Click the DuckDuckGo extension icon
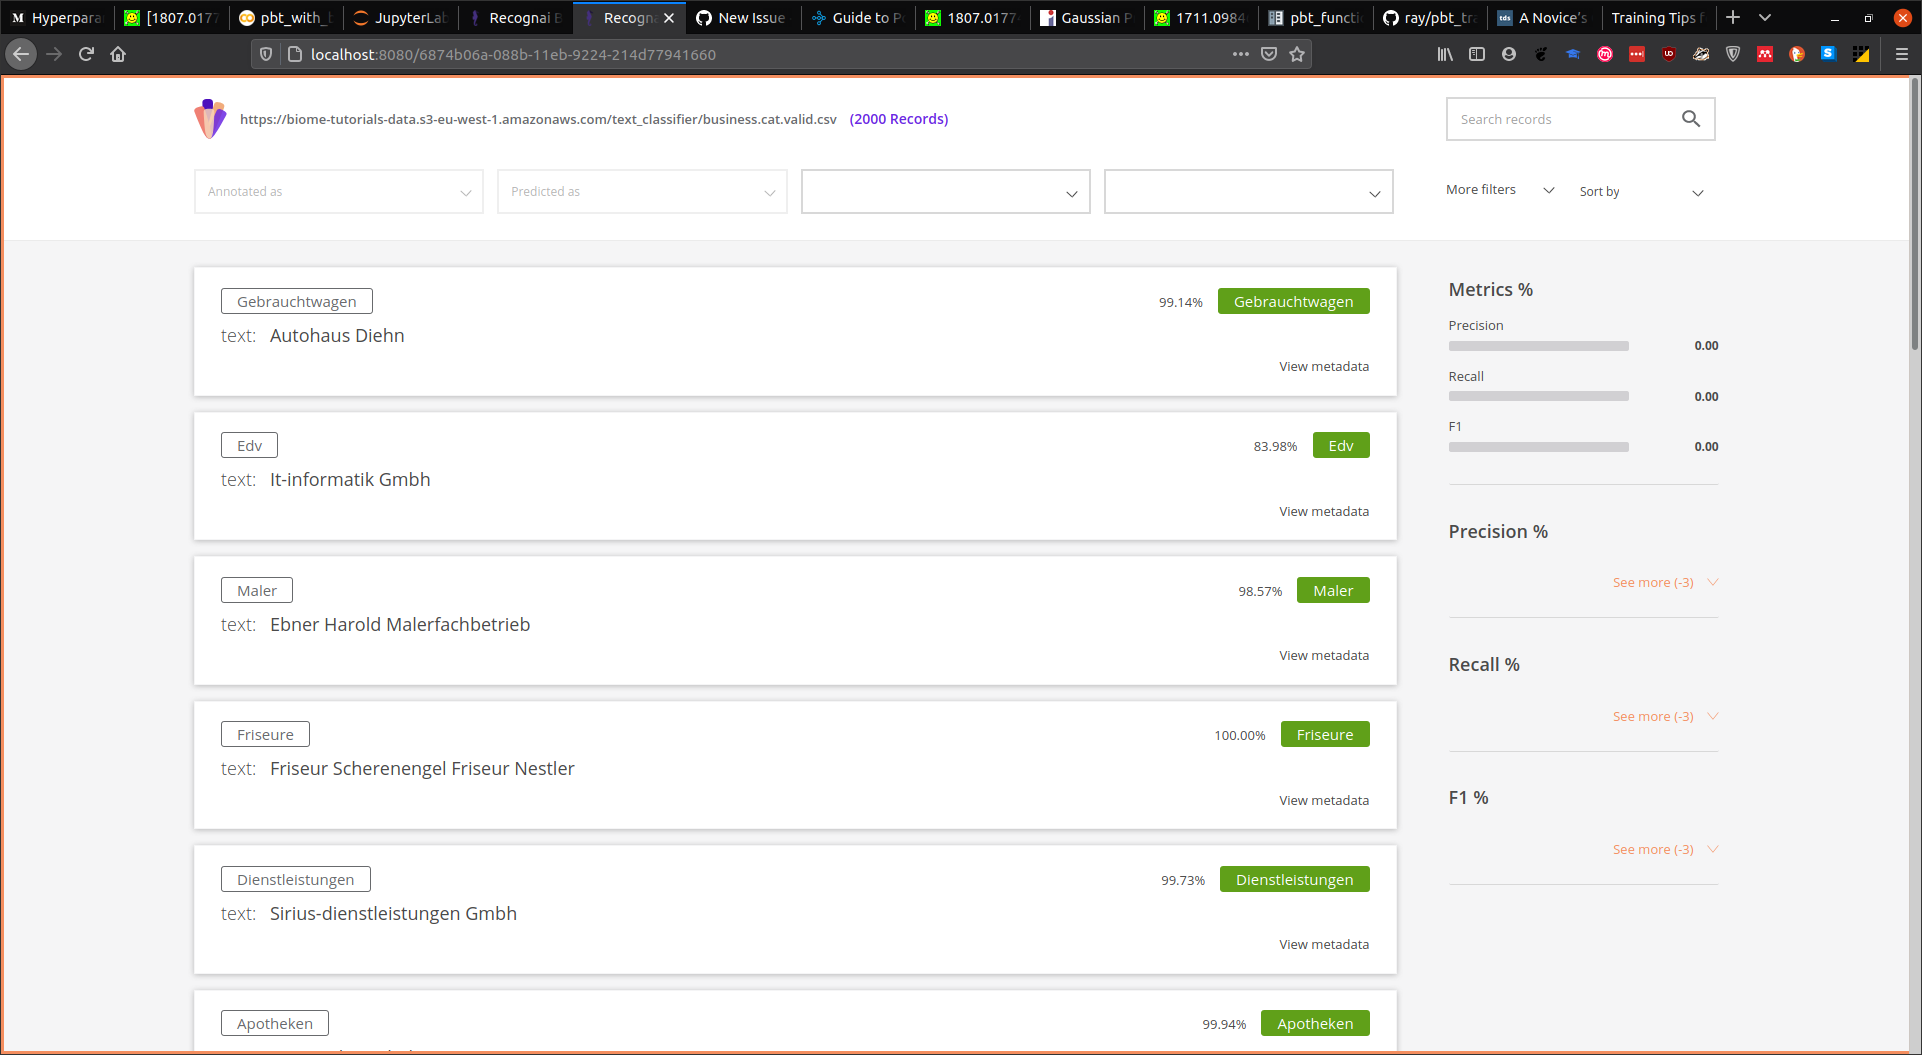This screenshot has width=1922, height=1055. point(1797,55)
